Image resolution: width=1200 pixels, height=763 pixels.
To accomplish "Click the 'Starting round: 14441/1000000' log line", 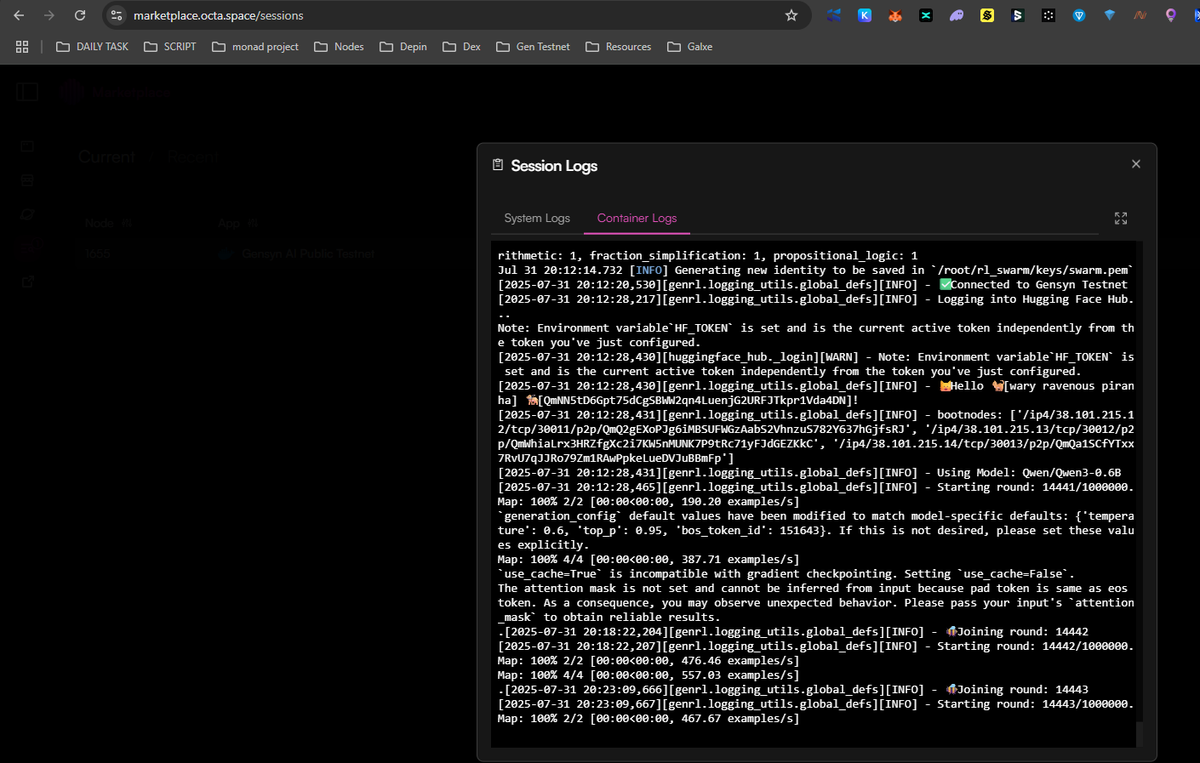I will click(815, 487).
